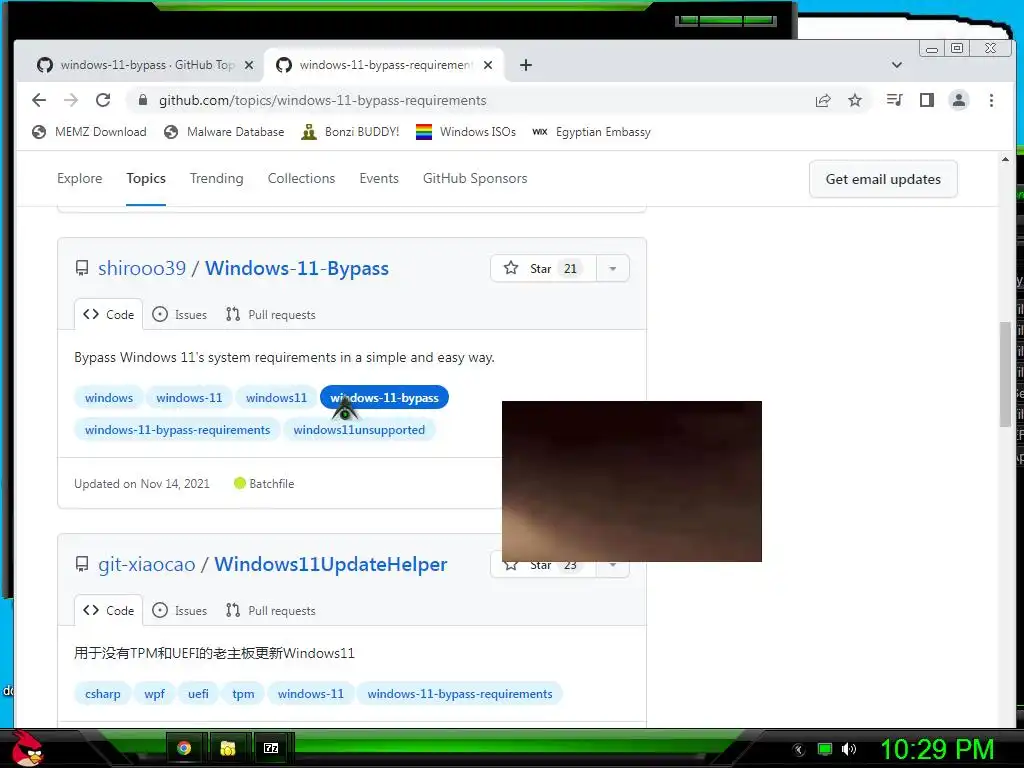Click windows-11-bypass-requirements tag under shirooo39 repo
Screen dimensions: 1024x768
click(178, 430)
